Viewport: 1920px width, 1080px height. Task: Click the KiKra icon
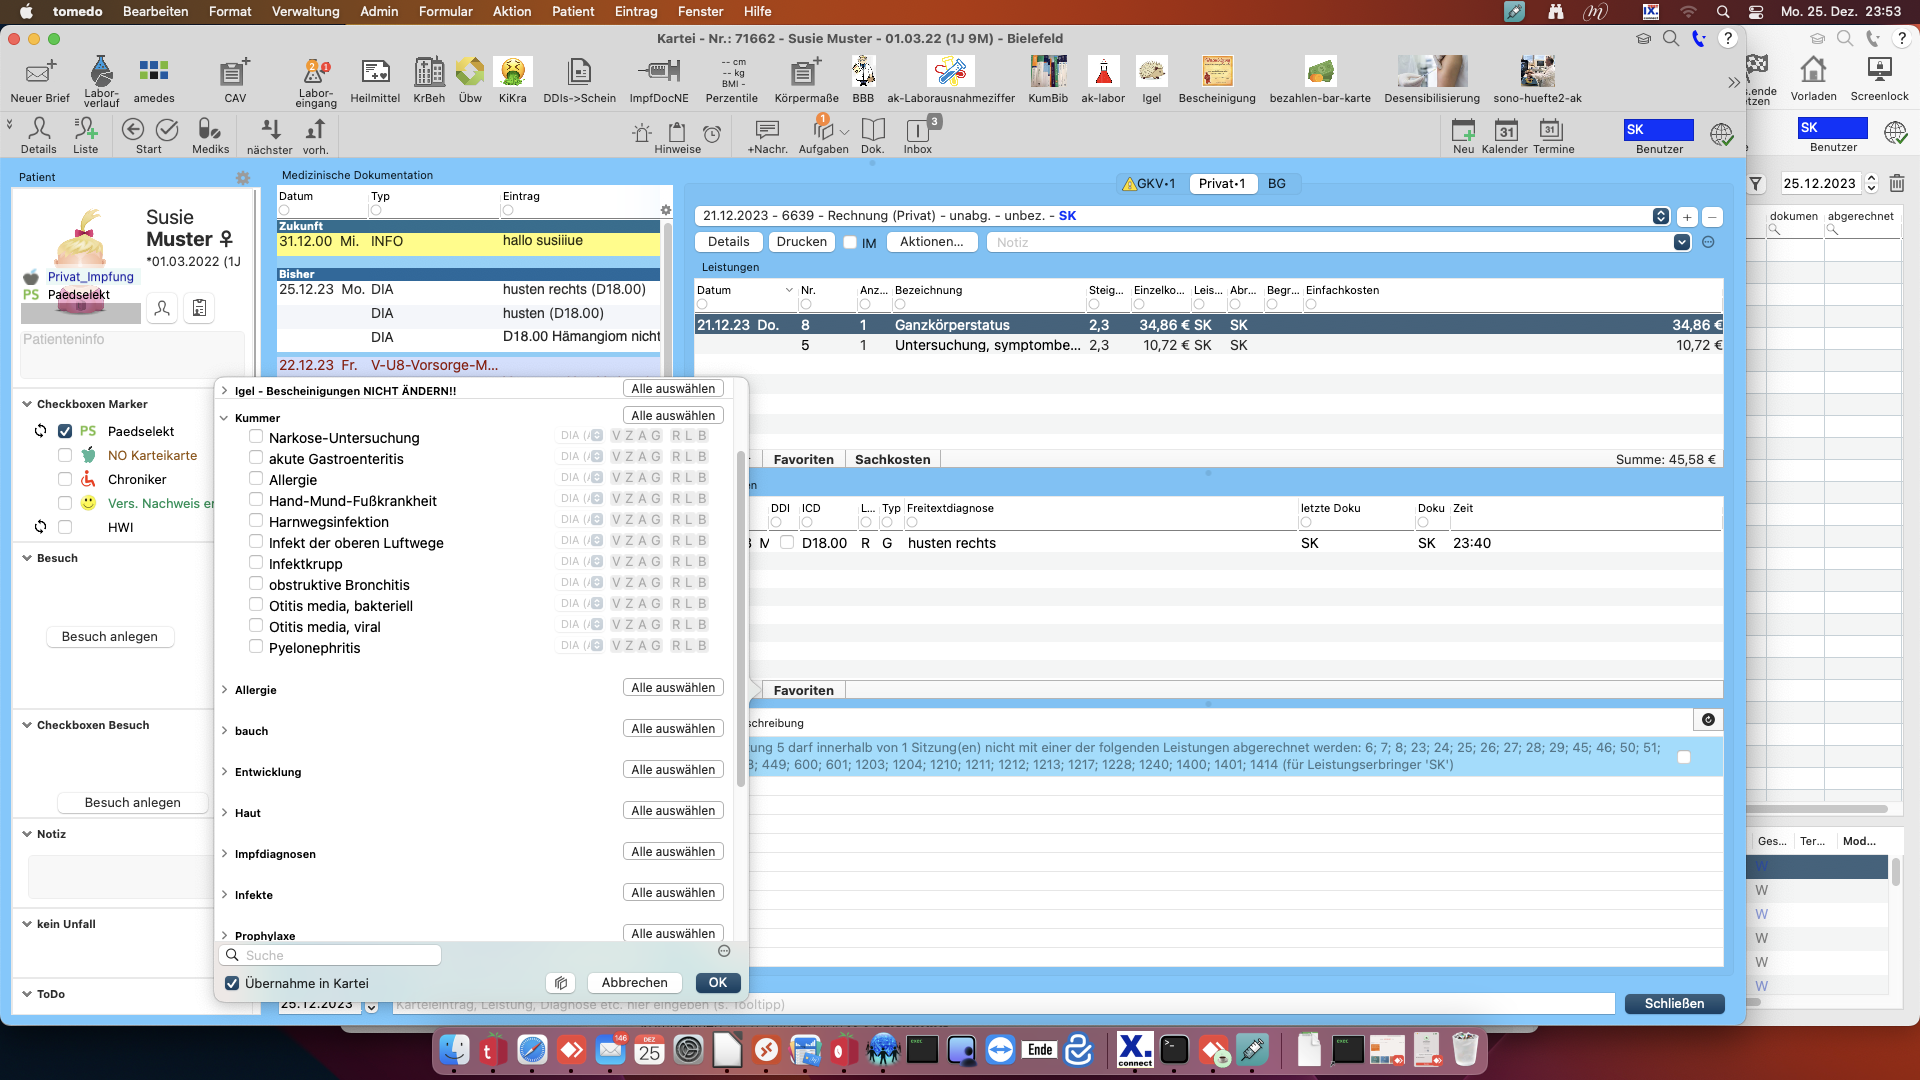[512, 80]
